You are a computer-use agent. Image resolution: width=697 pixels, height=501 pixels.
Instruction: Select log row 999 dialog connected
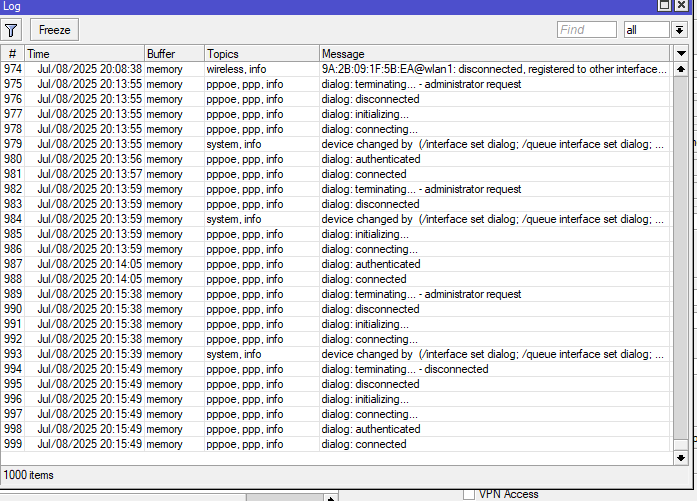[x=336, y=444]
